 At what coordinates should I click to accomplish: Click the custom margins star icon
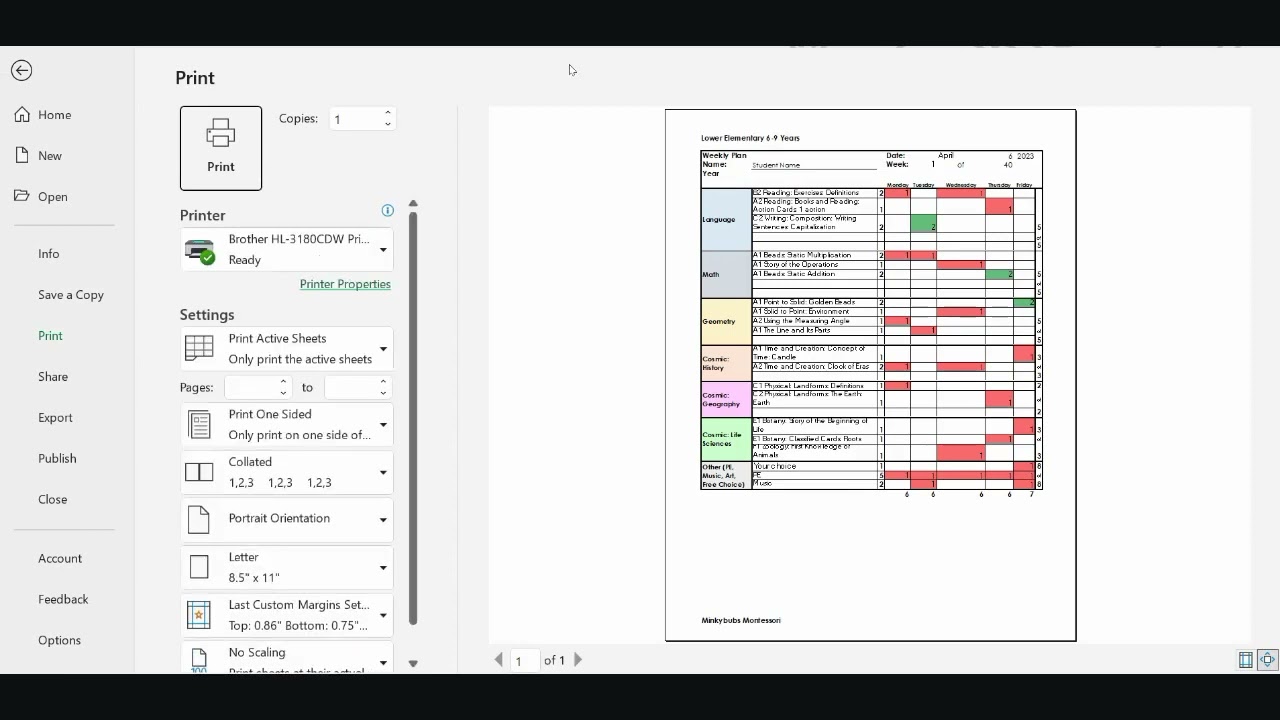click(x=199, y=615)
